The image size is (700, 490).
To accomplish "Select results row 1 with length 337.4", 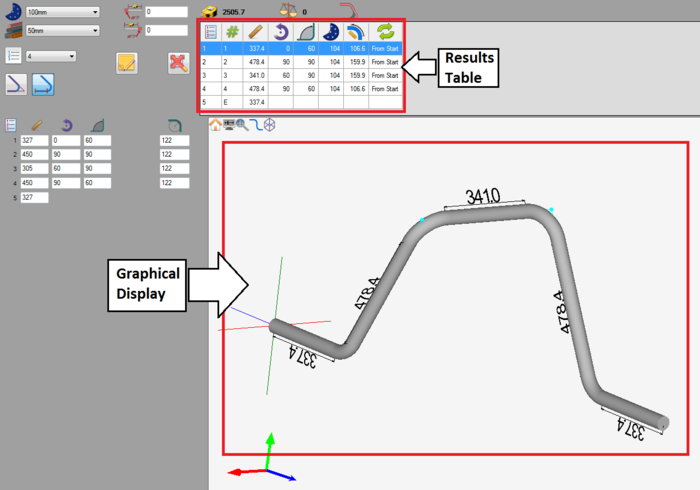I will [301, 49].
